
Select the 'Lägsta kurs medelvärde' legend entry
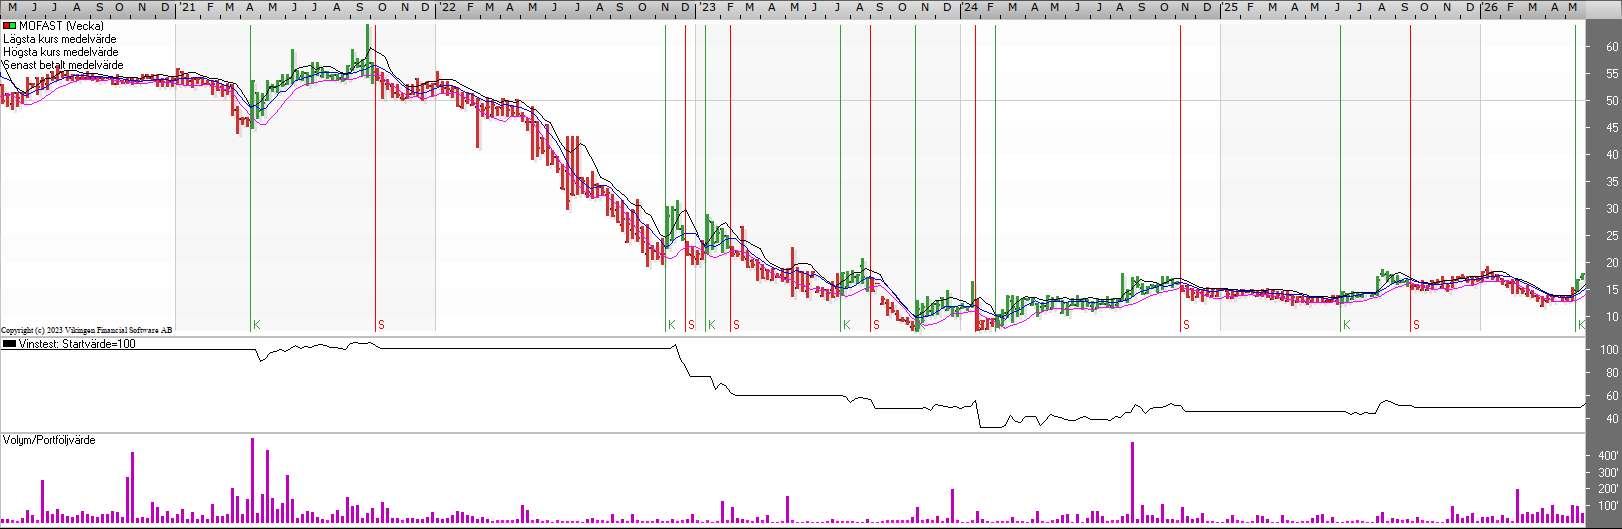(59, 39)
